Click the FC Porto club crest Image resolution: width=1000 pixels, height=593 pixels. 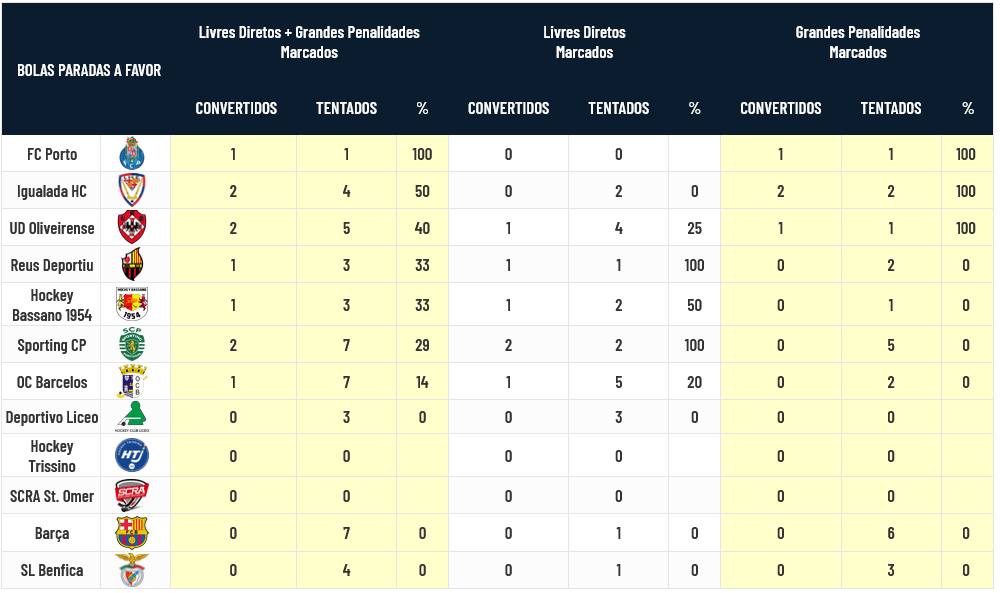tap(132, 154)
